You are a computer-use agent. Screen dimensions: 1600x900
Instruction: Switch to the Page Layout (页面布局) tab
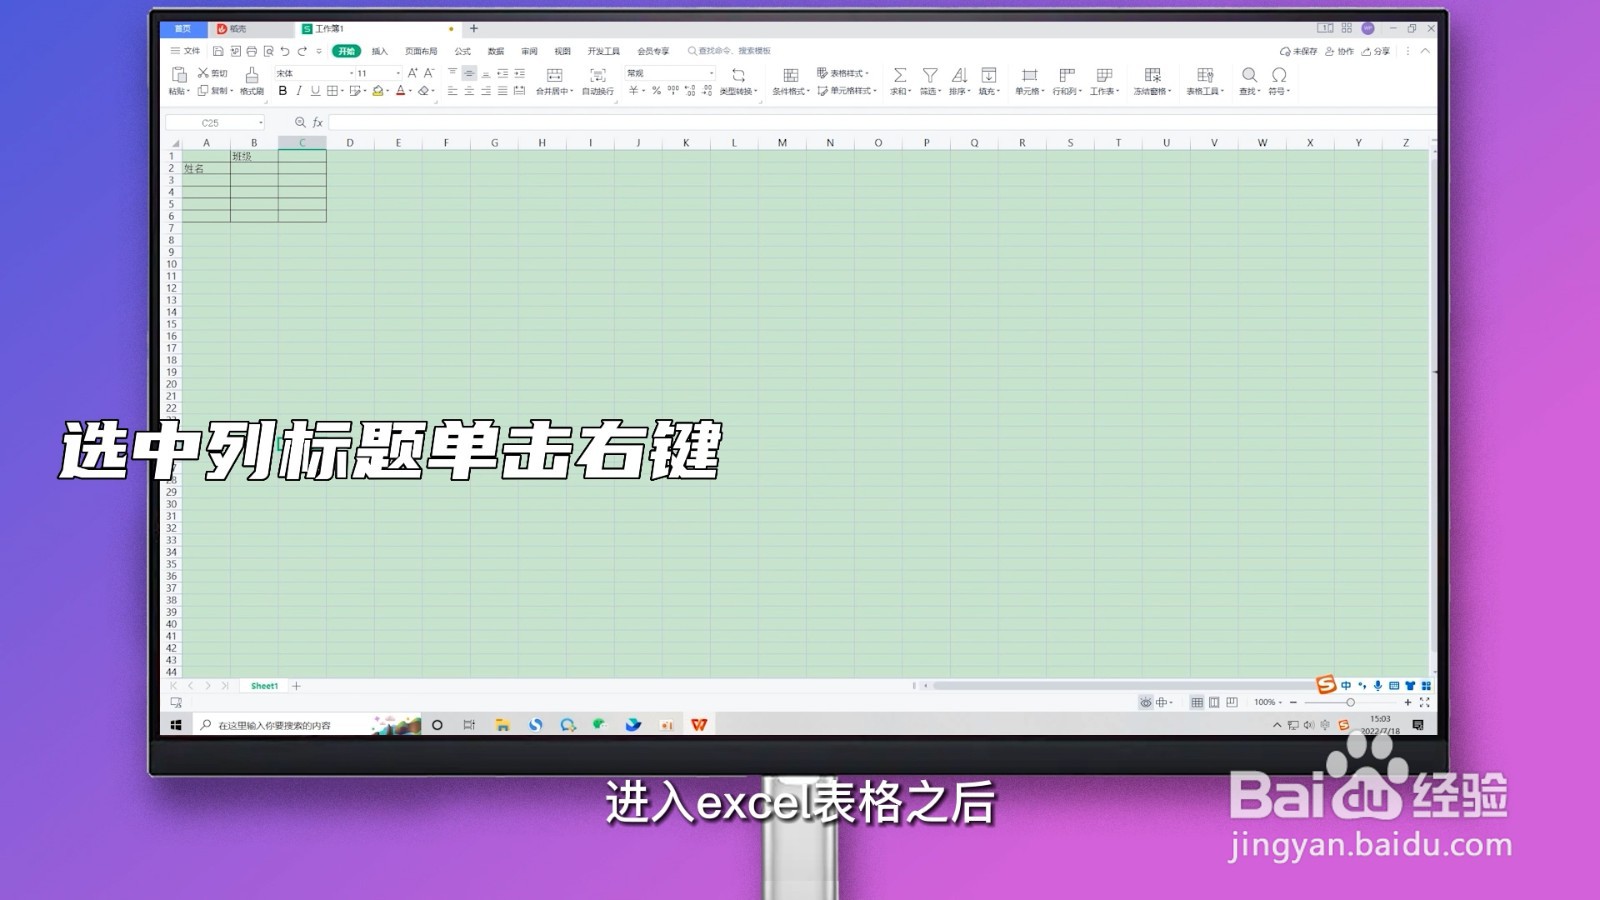click(x=421, y=51)
